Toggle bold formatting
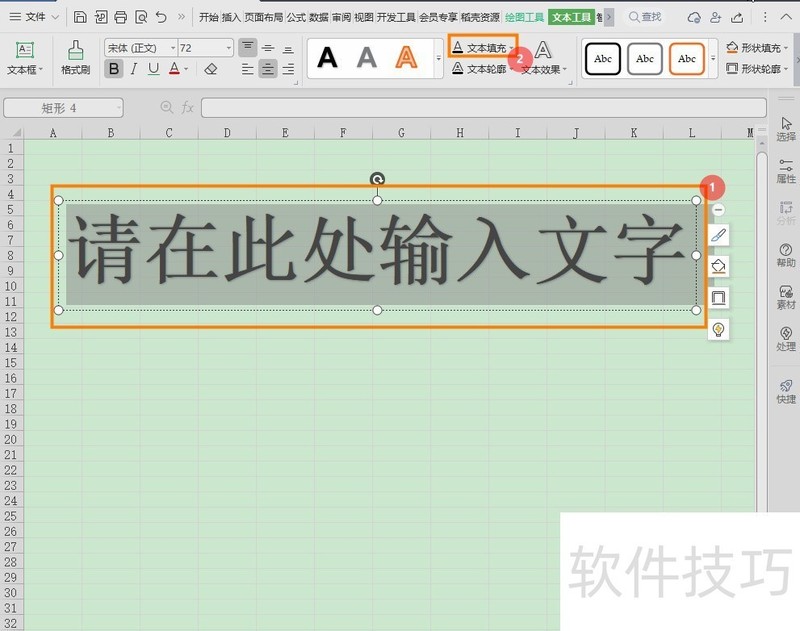This screenshot has width=800, height=631. click(x=115, y=68)
